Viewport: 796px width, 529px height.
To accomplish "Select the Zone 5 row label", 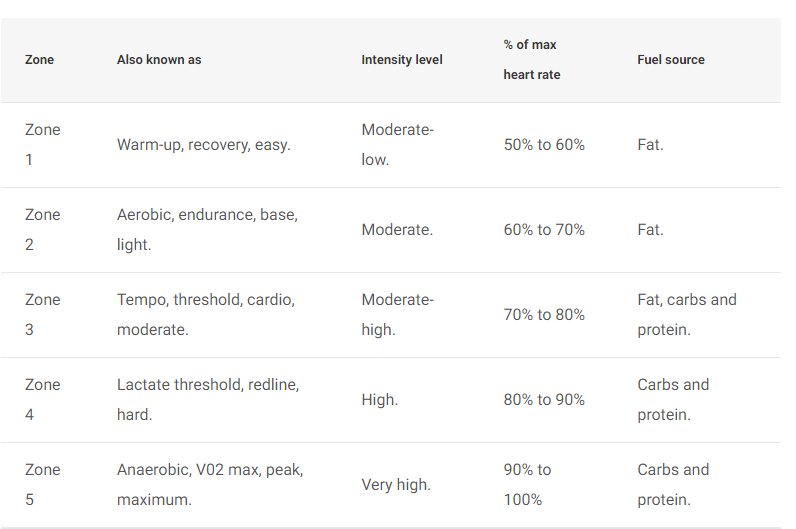I will click(x=43, y=485).
